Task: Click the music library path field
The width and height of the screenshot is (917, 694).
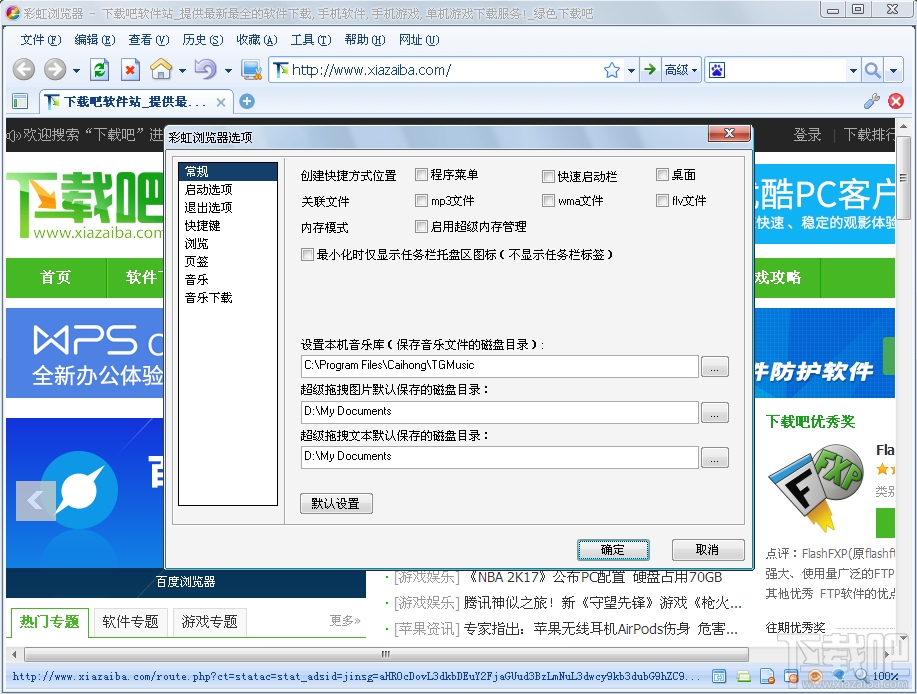Action: pyautogui.click(x=499, y=365)
